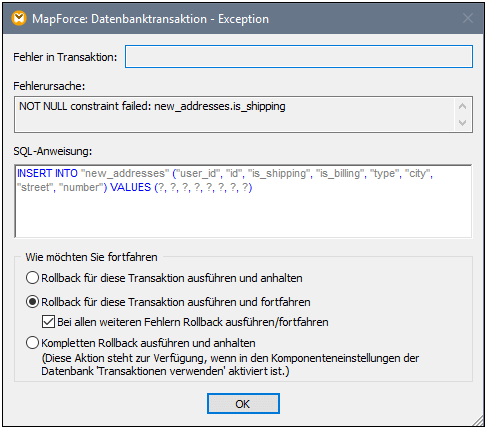Close the Datenbanktransaktion Exception dialog

[468, 18]
